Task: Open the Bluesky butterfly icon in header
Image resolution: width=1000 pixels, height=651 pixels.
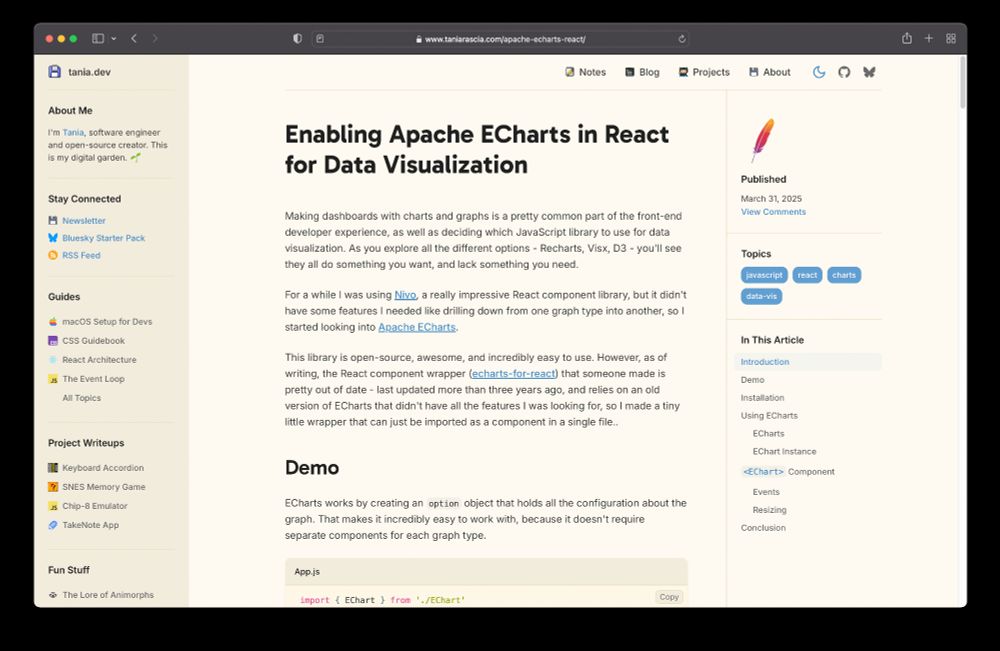Action: [x=869, y=72]
